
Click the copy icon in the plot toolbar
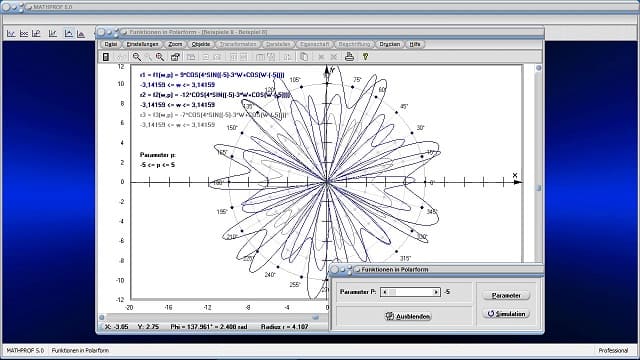tap(304, 57)
